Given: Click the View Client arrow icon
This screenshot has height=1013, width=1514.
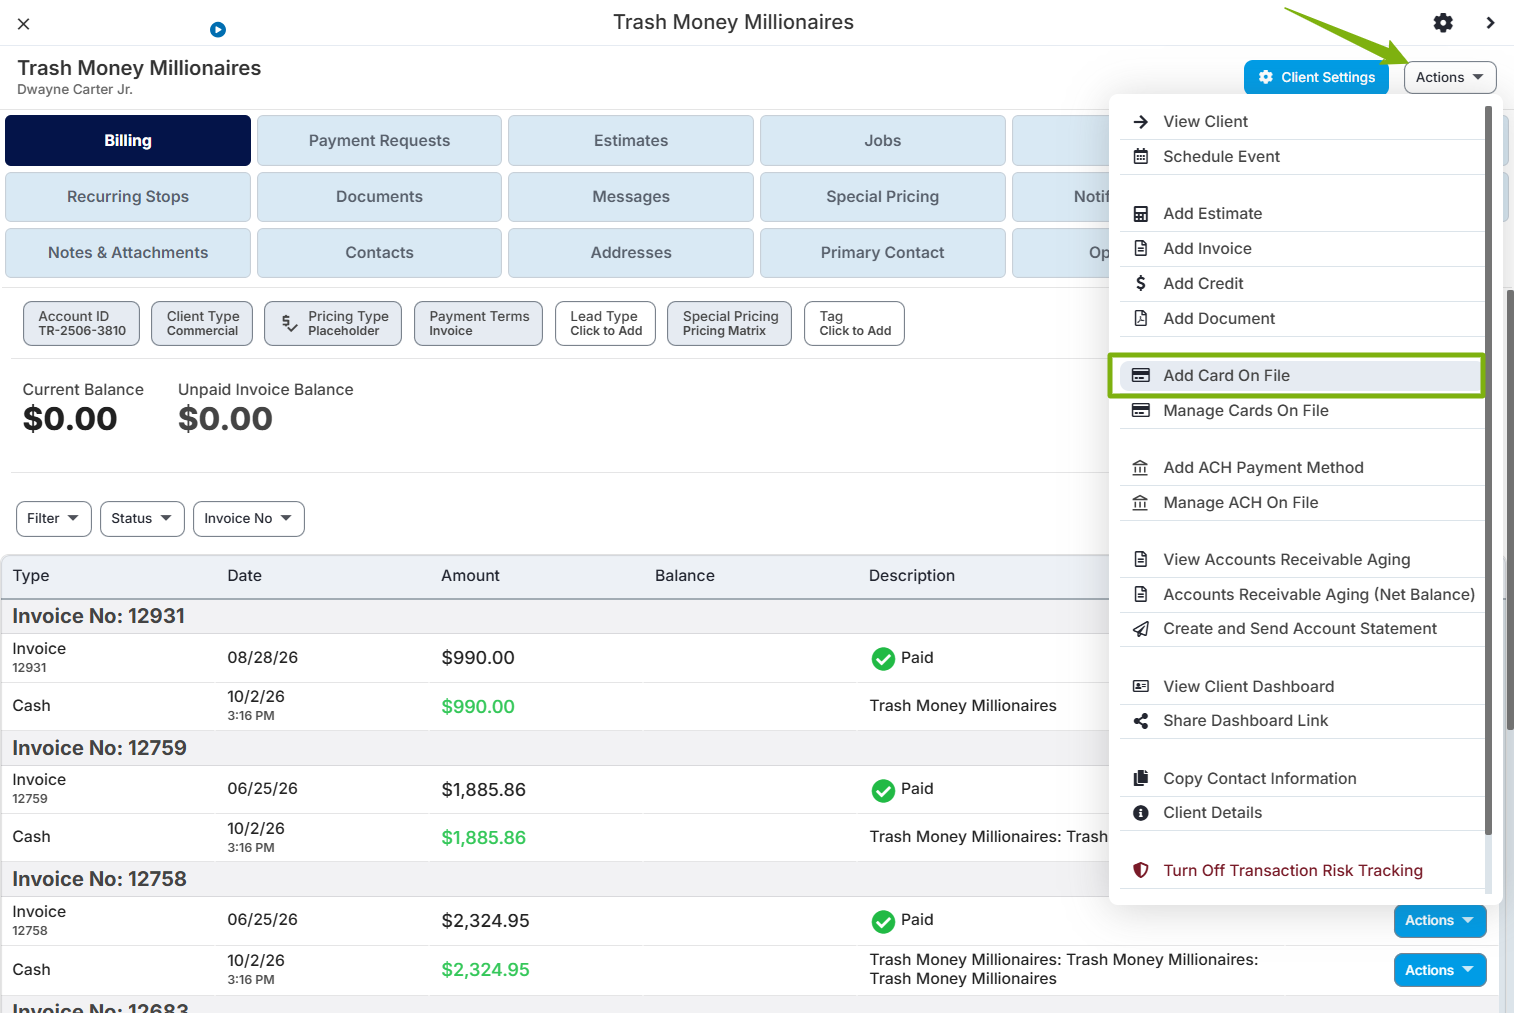Looking at the screenshot, I should (x=1140, y=122).
